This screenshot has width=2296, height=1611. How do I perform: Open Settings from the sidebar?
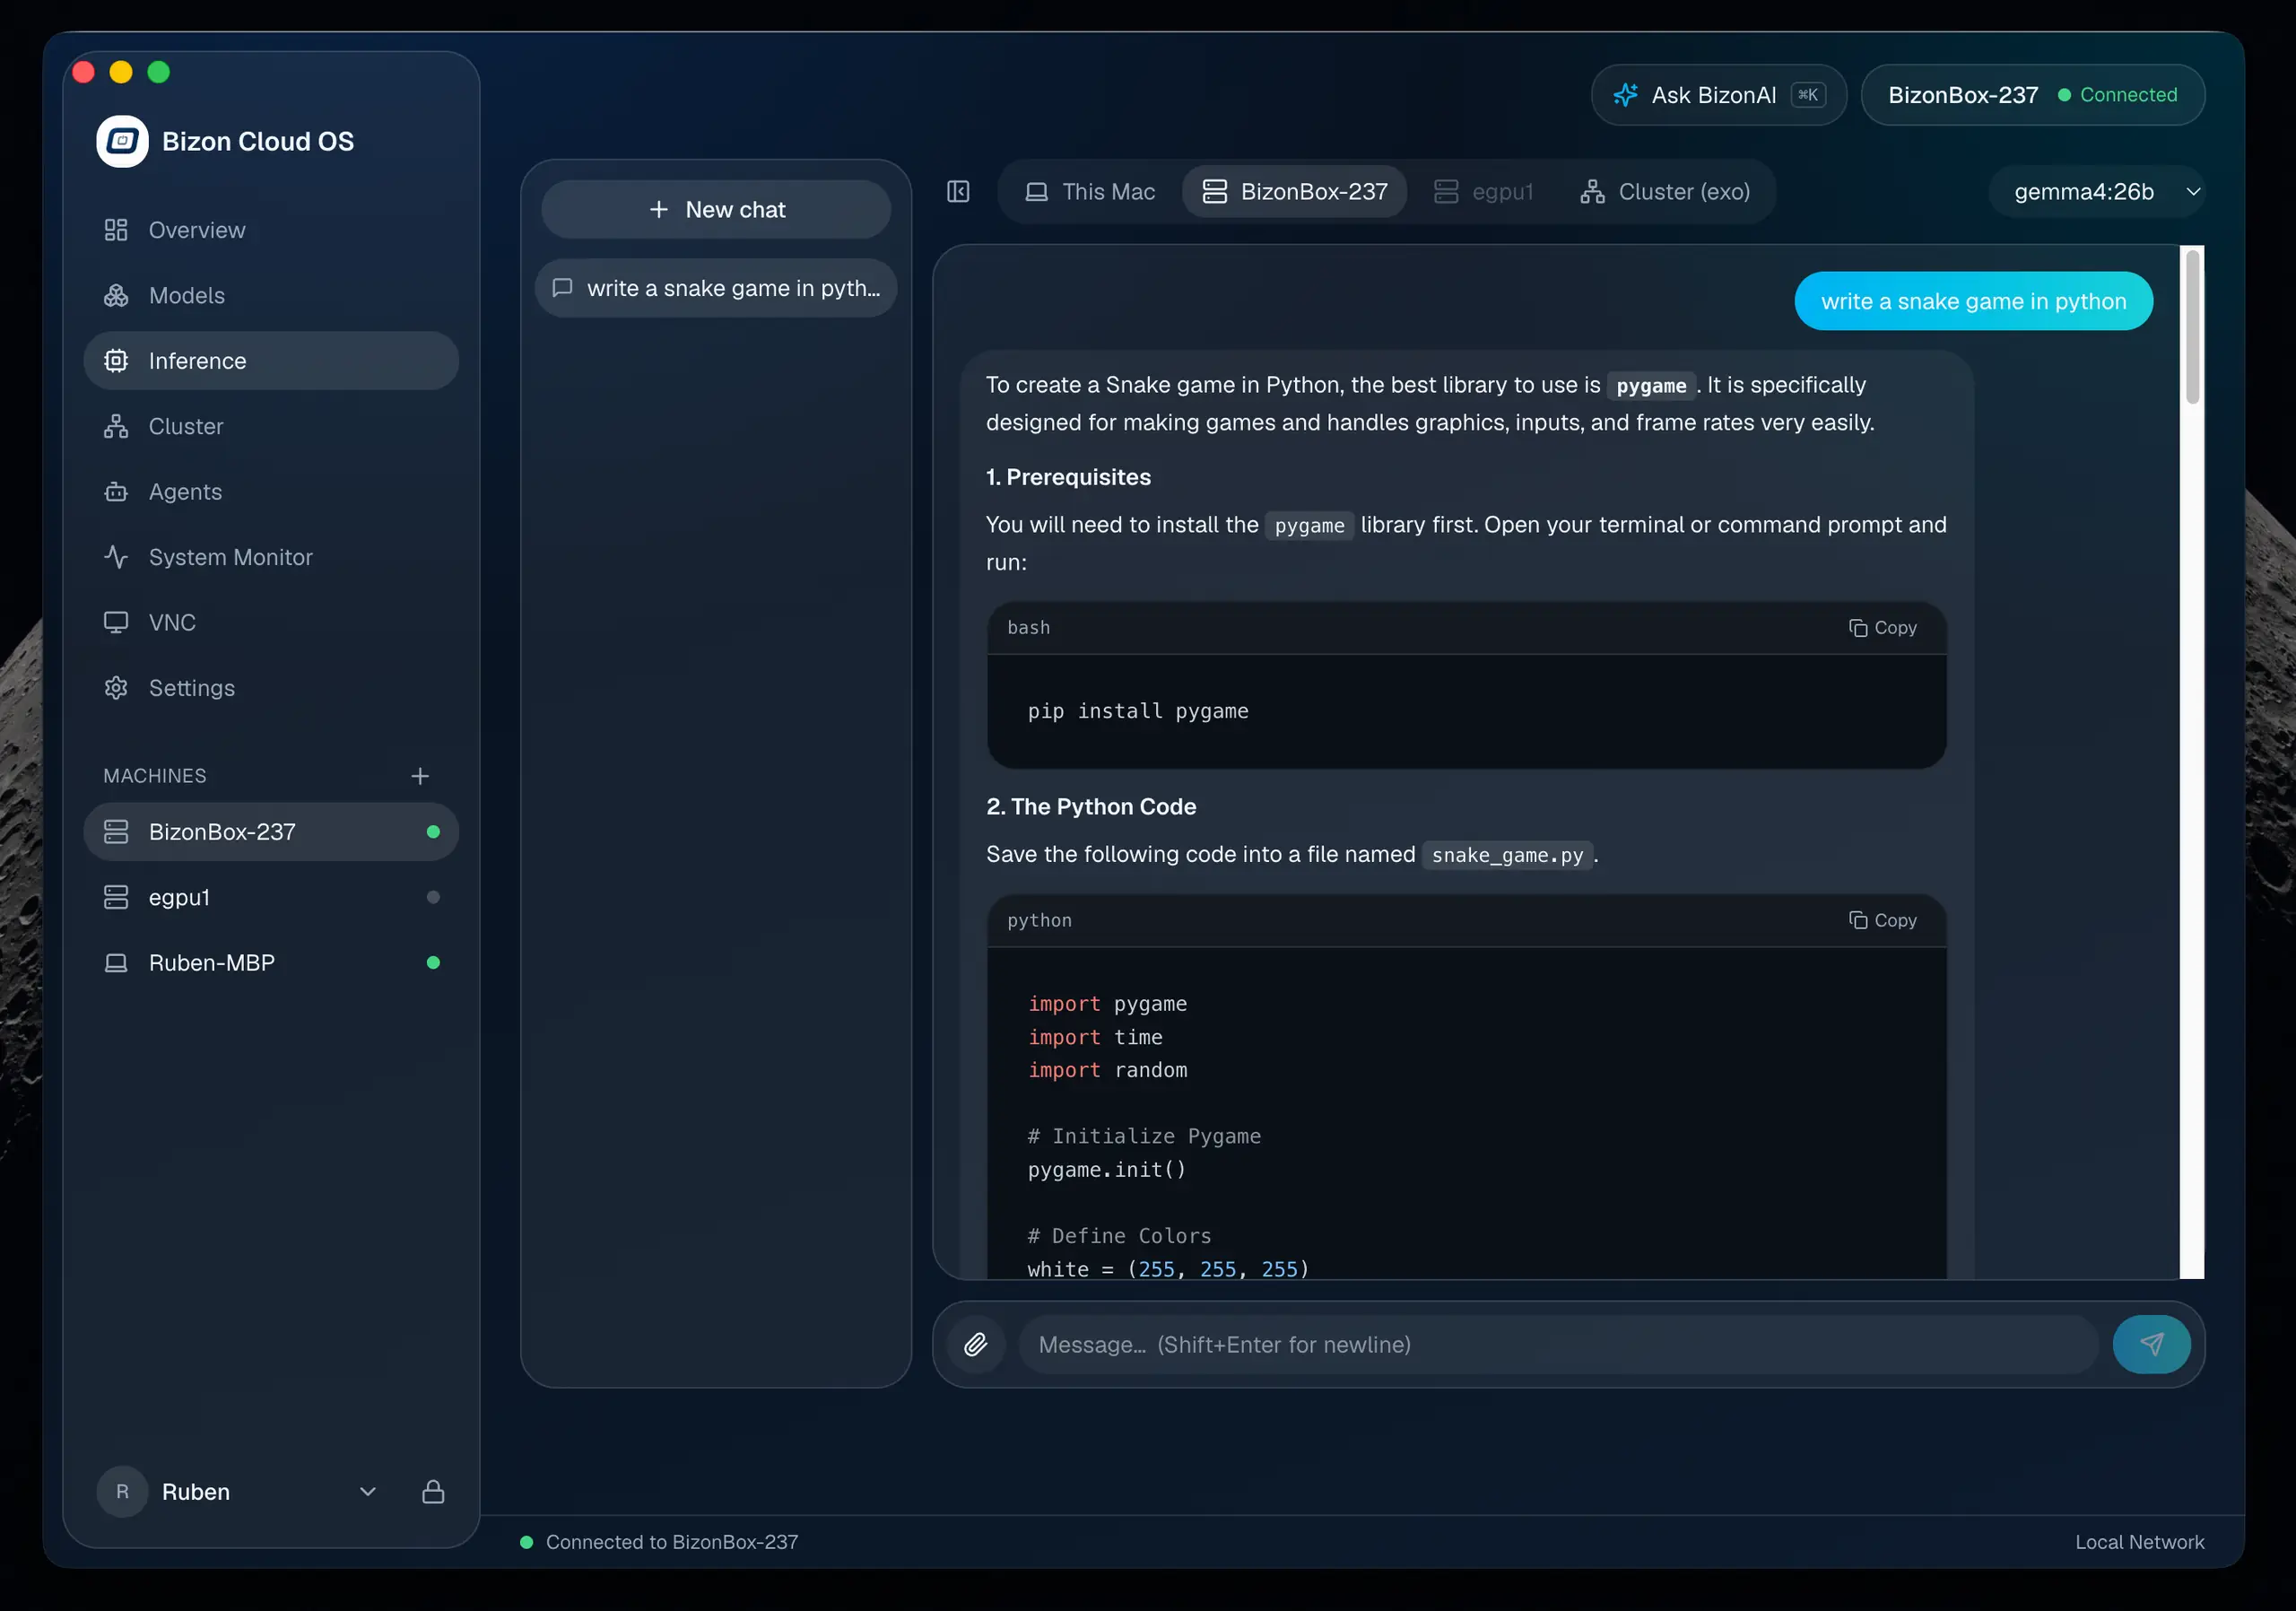[x=271, y=688]
